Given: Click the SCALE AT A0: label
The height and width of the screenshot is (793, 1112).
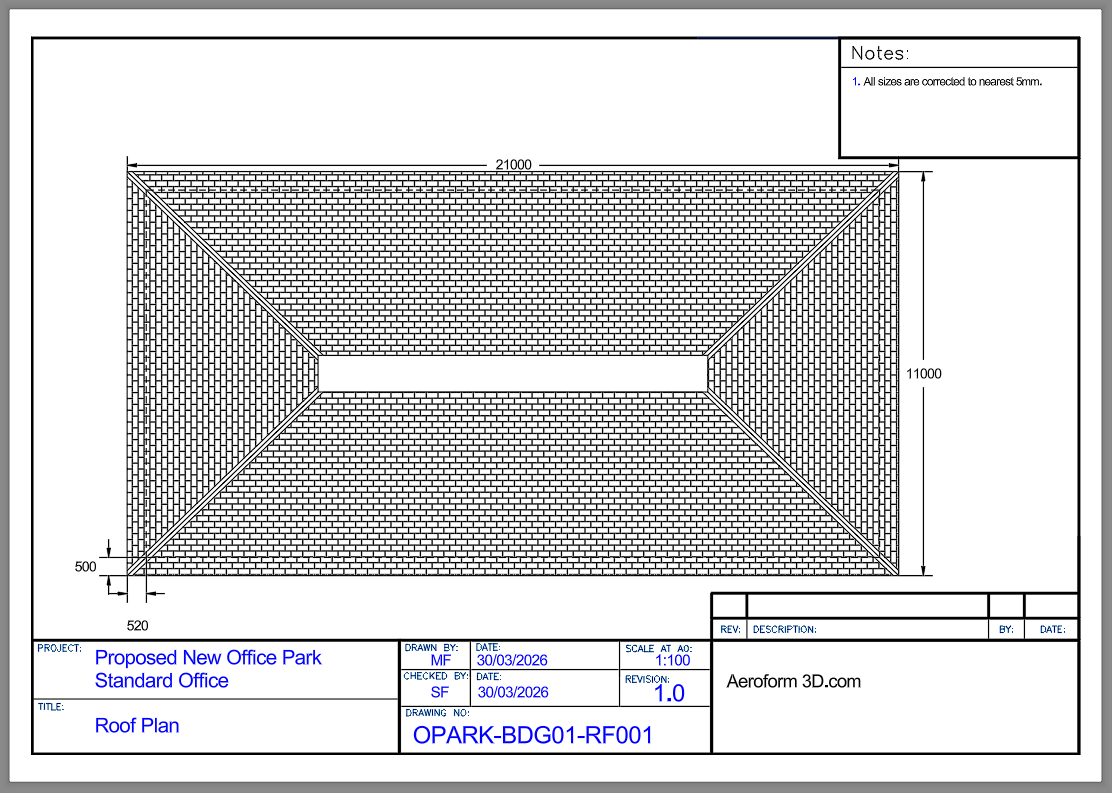Looking at the screenshot, I should click(x=658, y=648).
